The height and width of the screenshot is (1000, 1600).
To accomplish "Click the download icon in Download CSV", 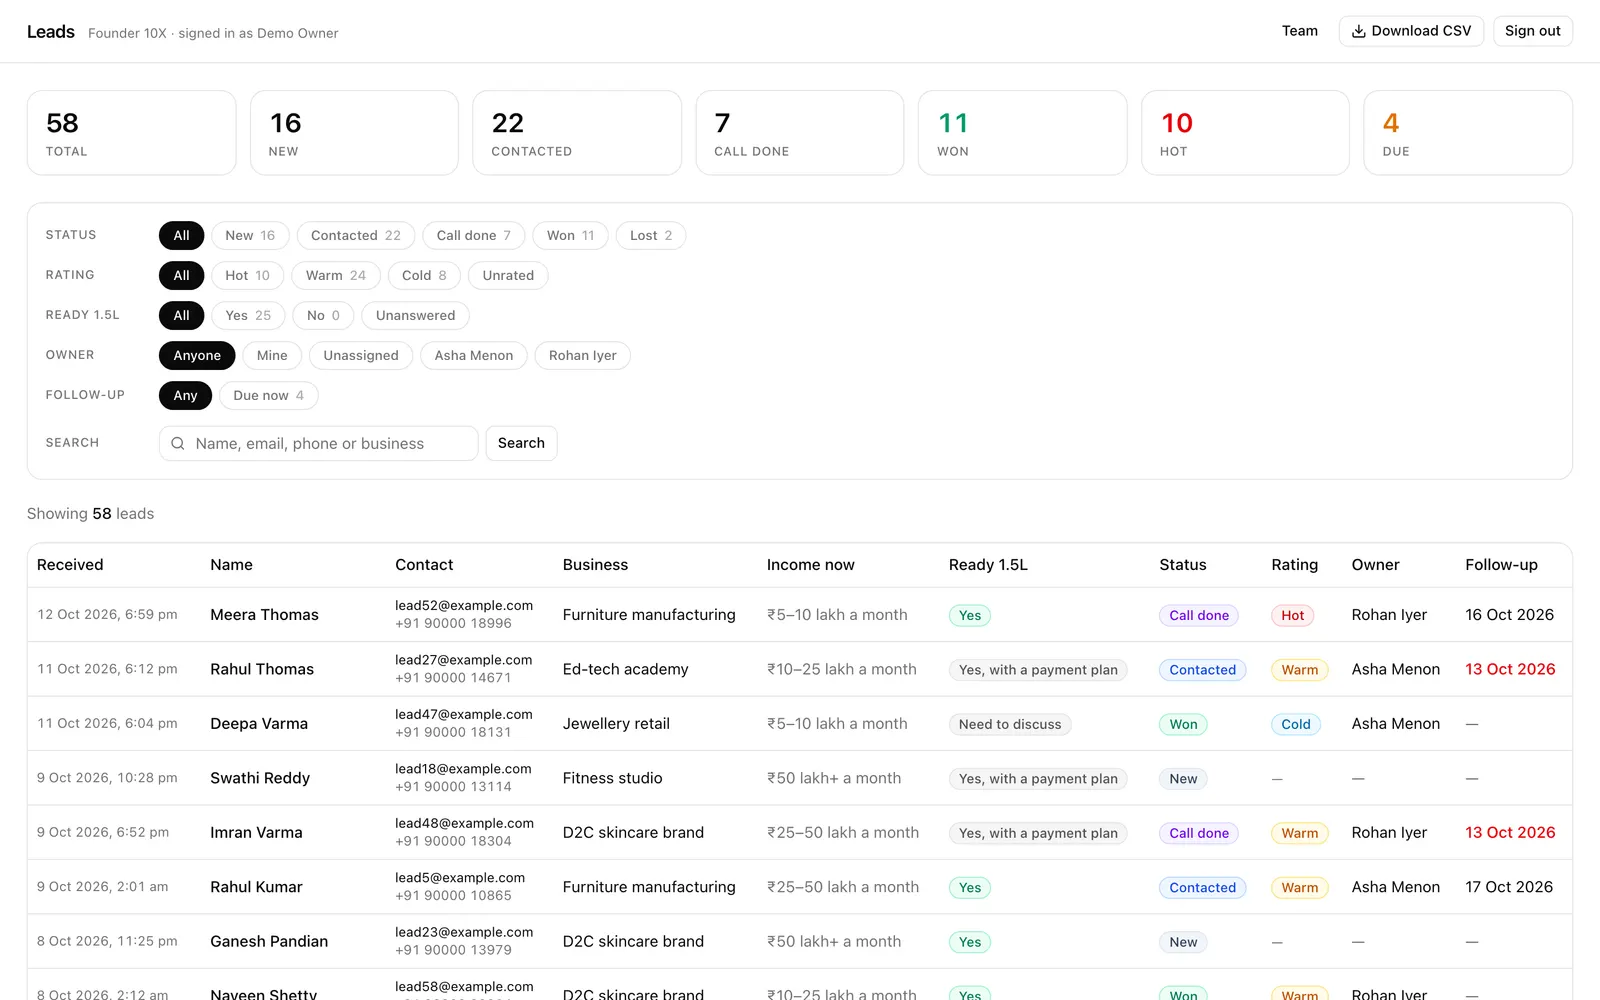I will tap(1358, 31).
